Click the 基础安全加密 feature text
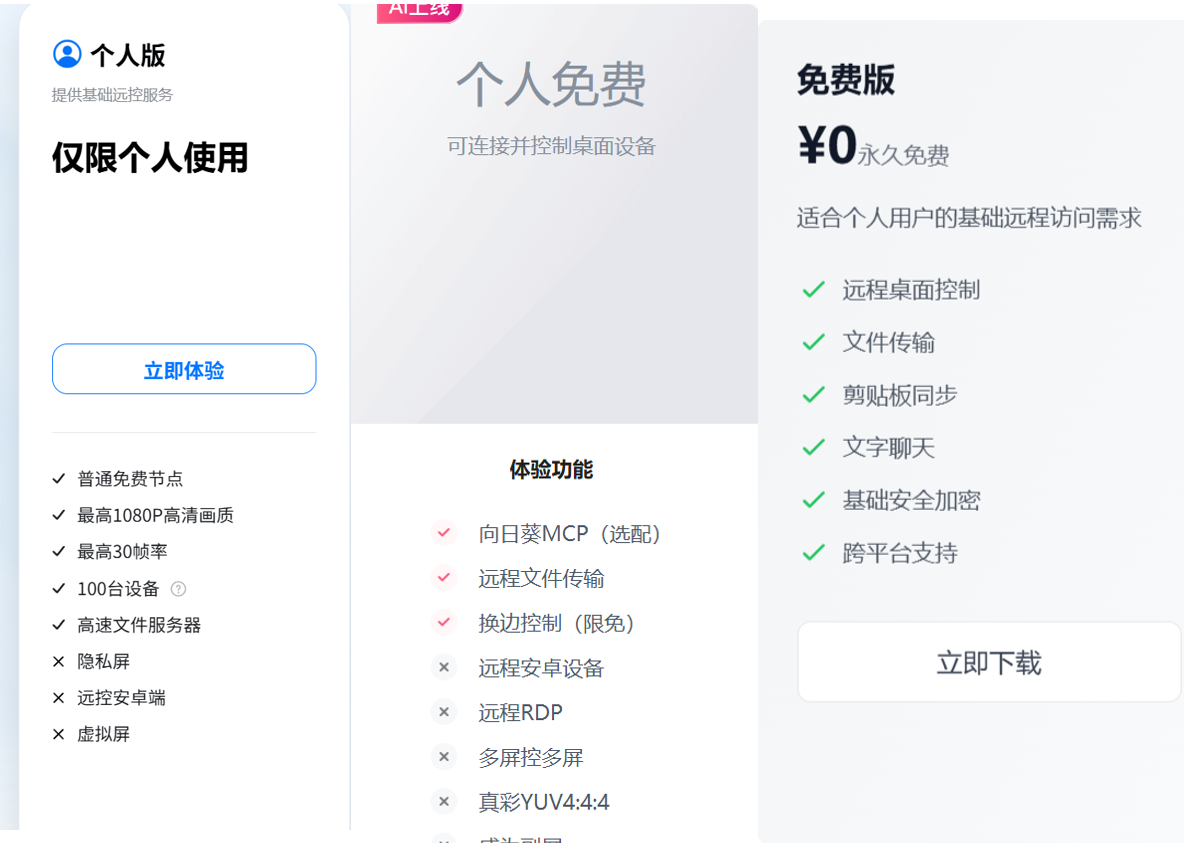This screenshot has width=1184, height=843. (911, 500)
